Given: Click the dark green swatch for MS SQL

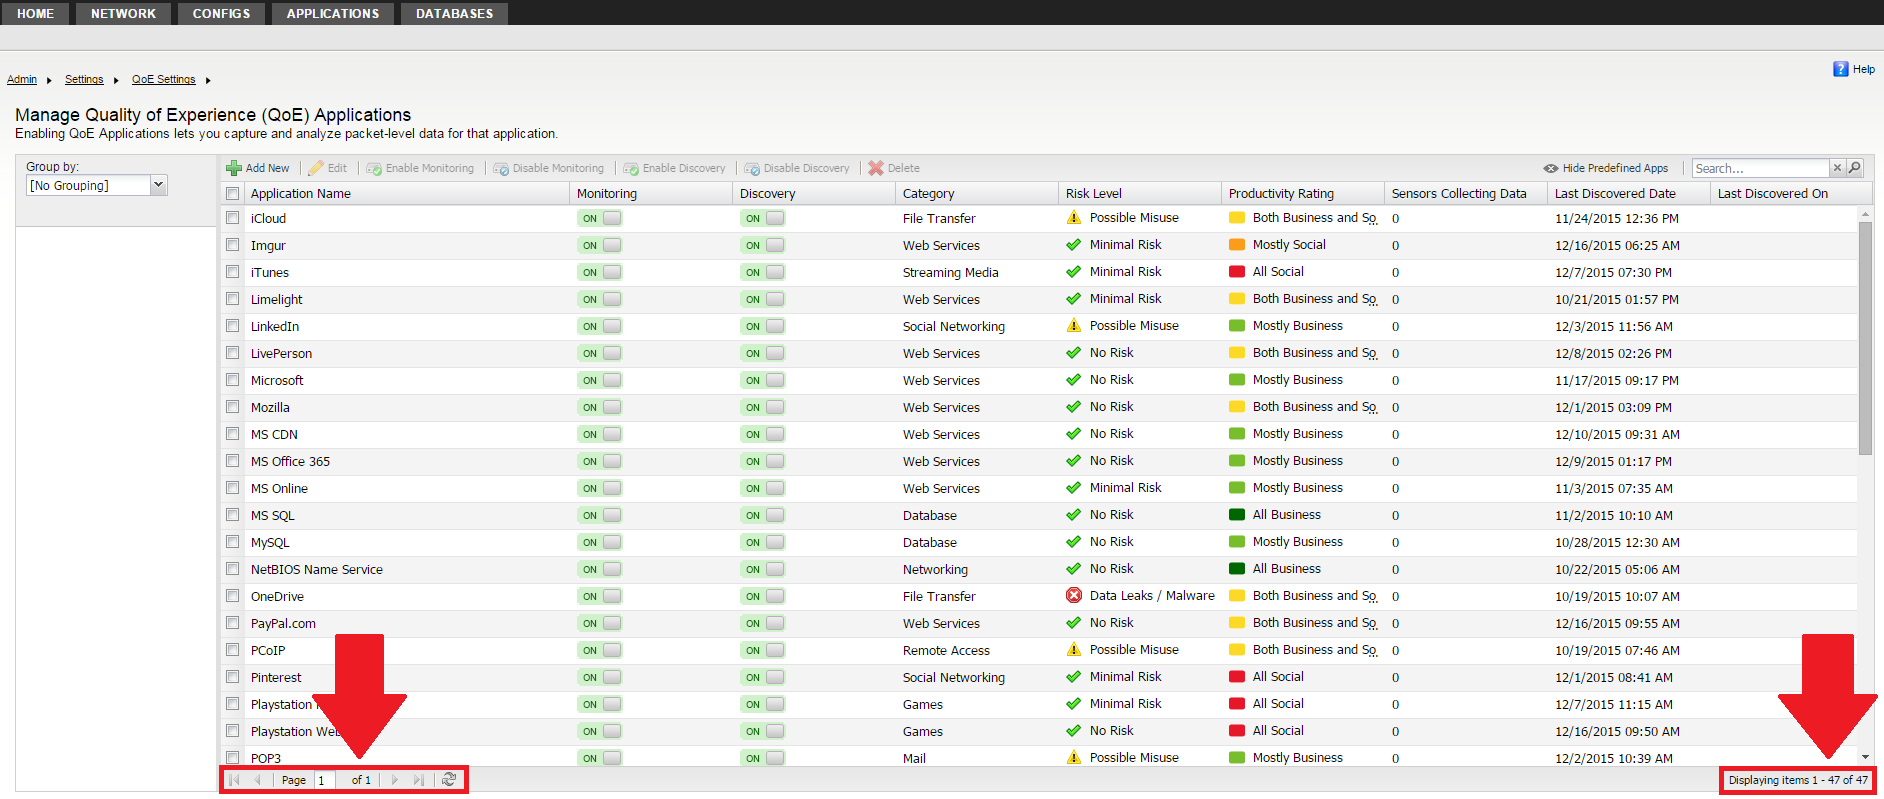Looking at the screenshot, I should [x=1237, y=515].
